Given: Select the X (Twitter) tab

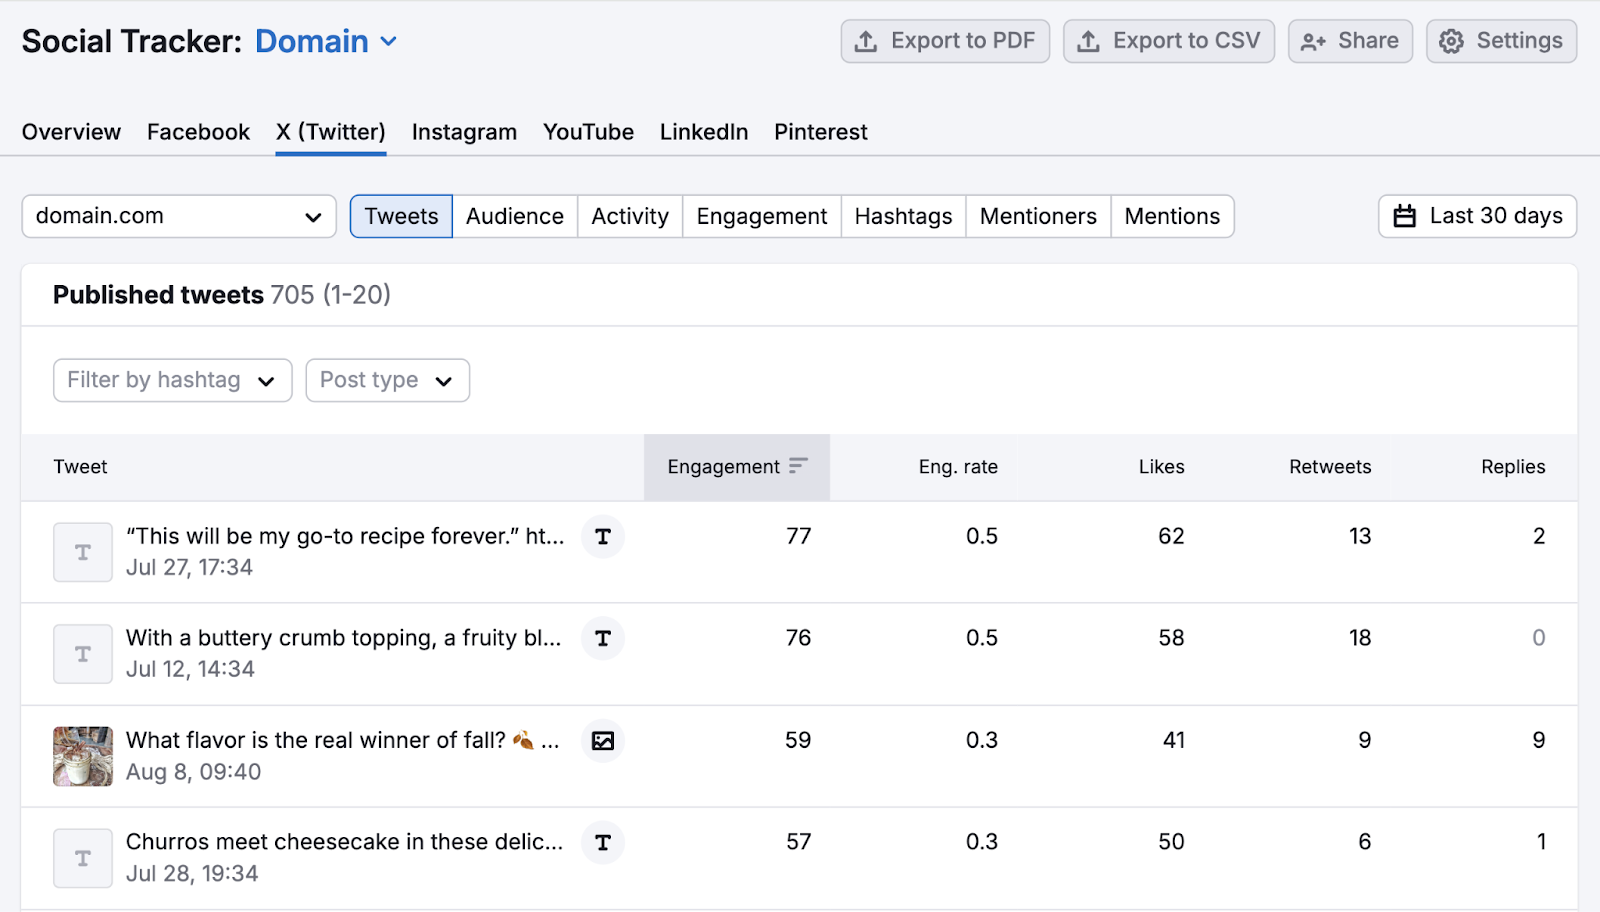Looking at the screenshot, I should 331,132.
